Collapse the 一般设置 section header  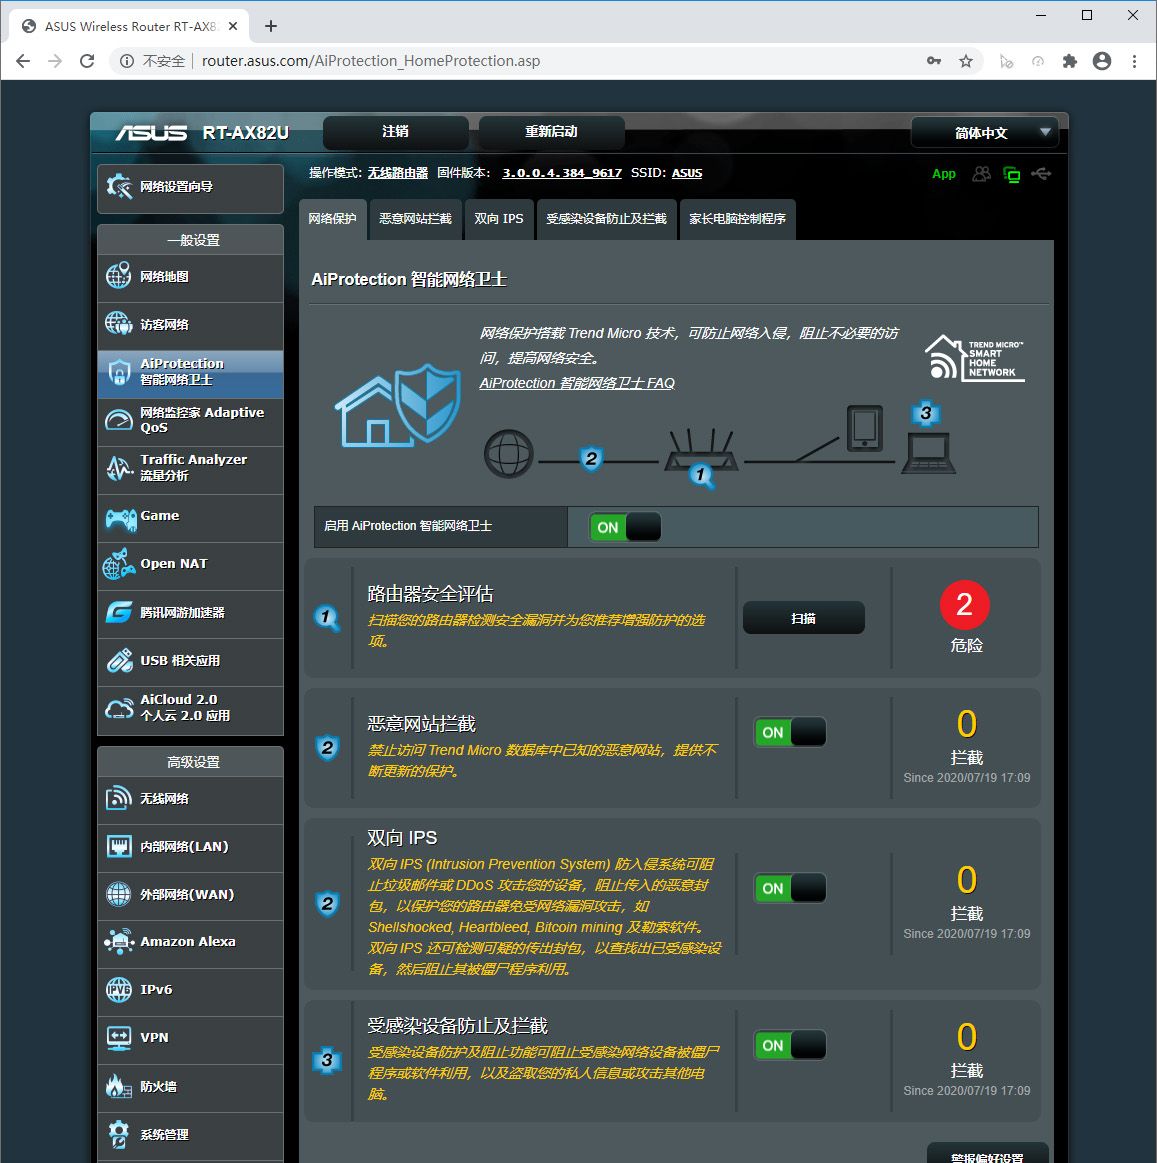[190, 239]
